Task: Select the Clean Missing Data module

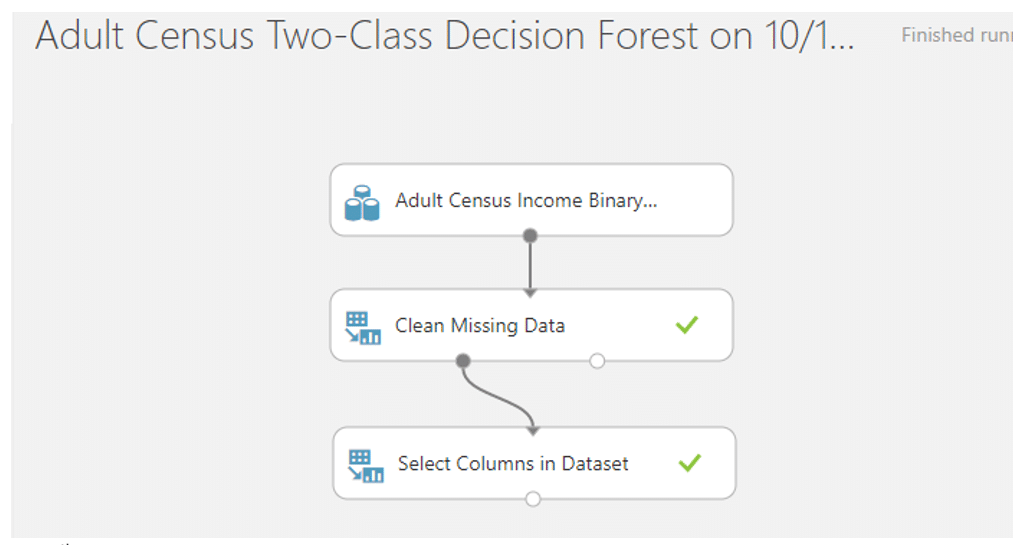Action: click(x=532, y=325)
